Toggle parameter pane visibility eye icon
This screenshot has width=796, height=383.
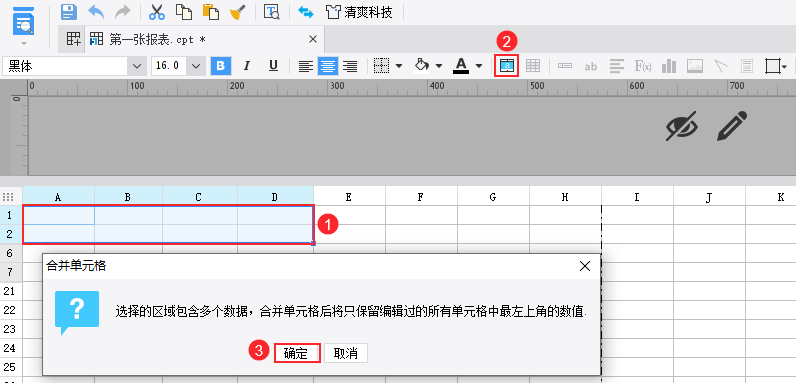682,125
